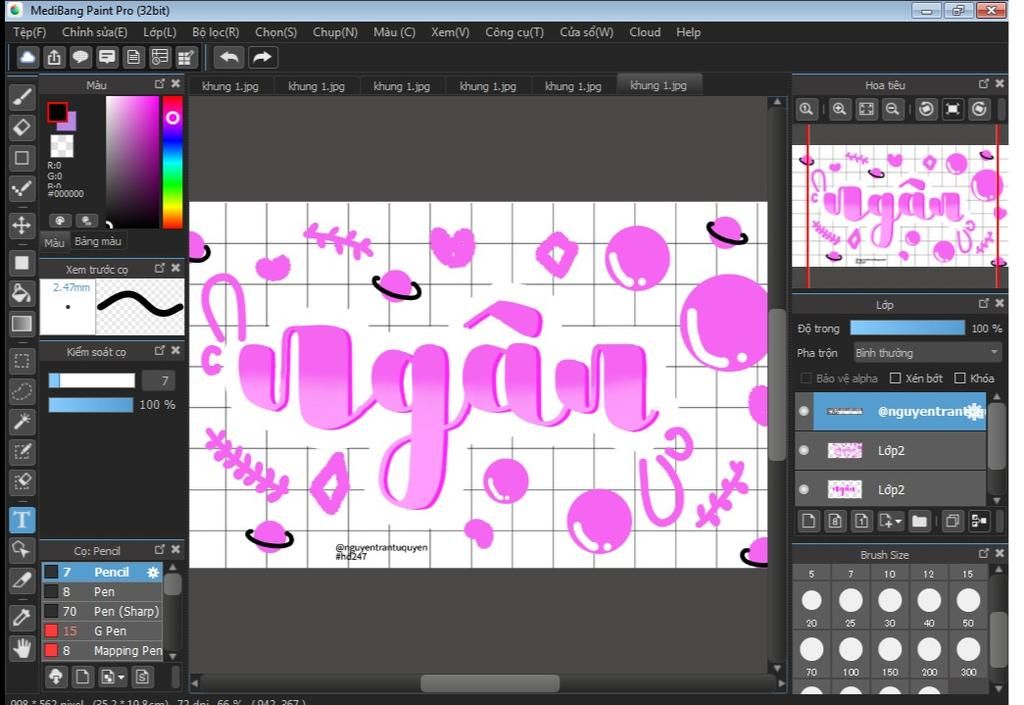
Task: Select the Magic Wand tool
Action: 22,421
